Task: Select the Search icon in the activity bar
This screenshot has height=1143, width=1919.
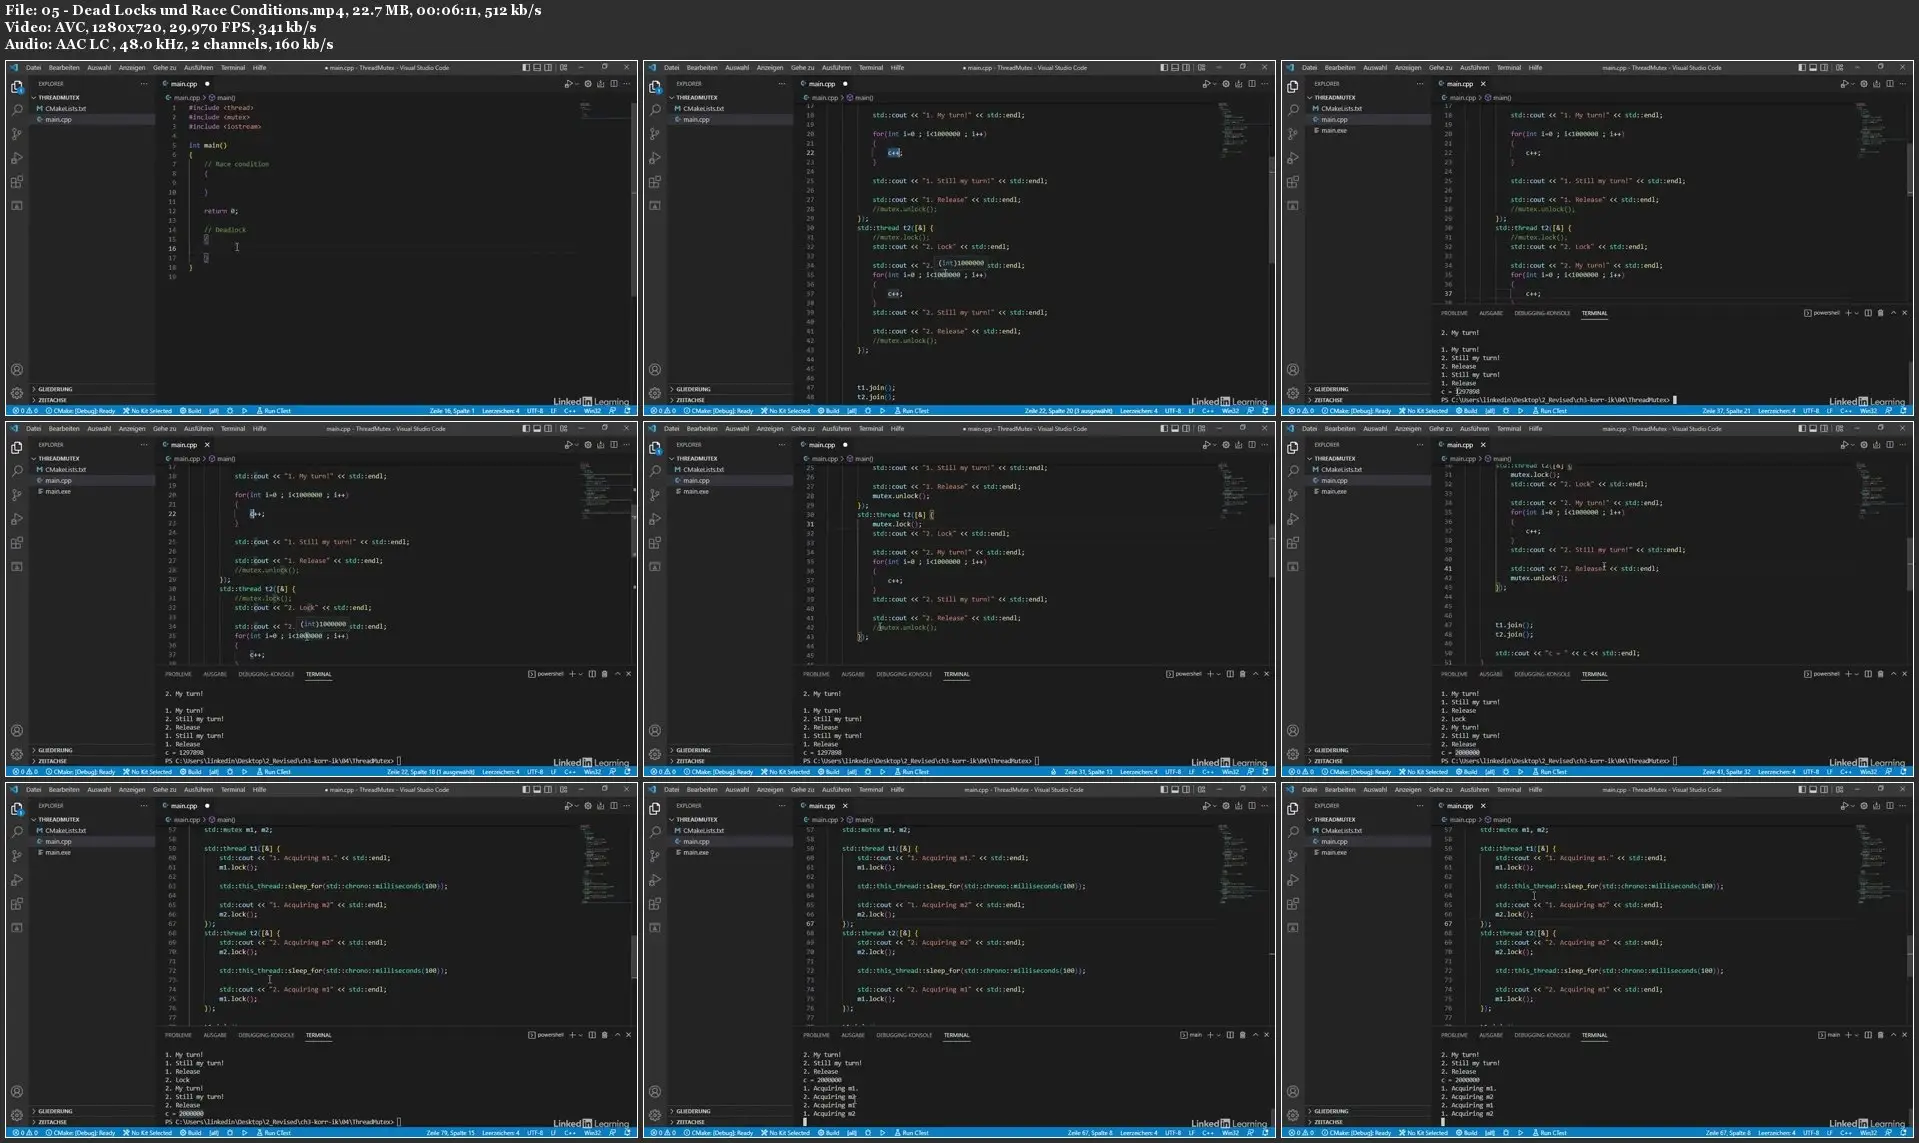Action: point(17,111)
